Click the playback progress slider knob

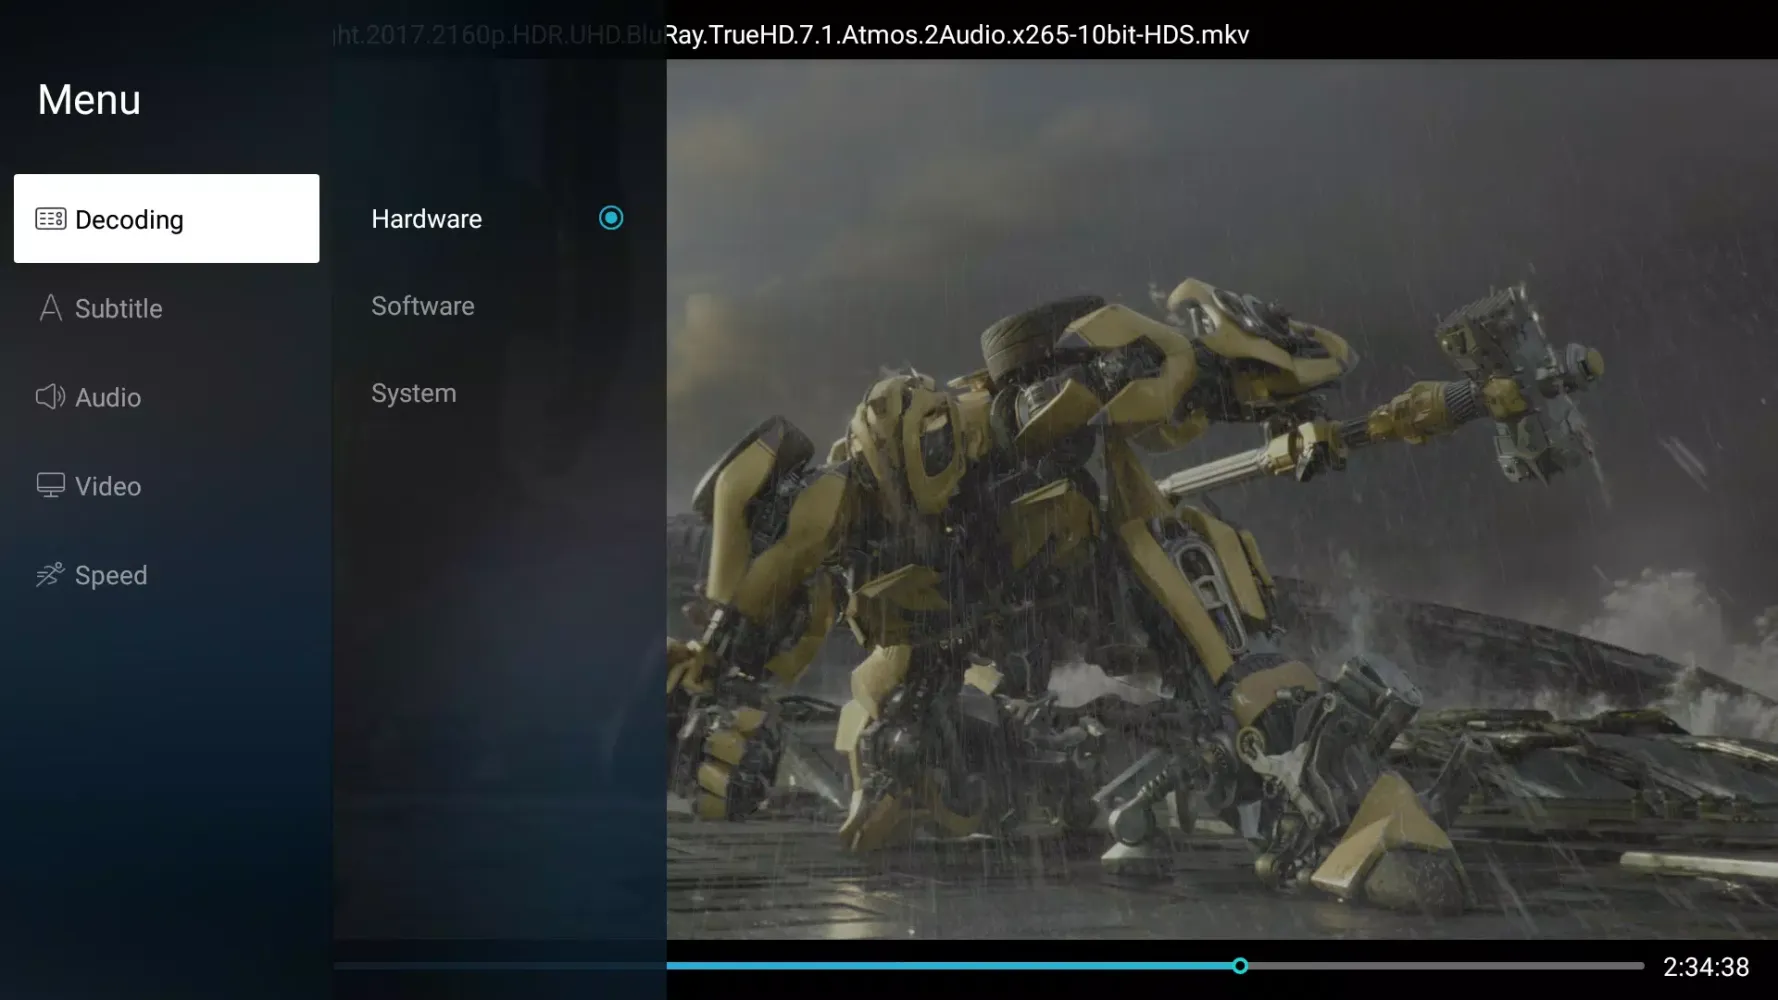[1240, 966]
